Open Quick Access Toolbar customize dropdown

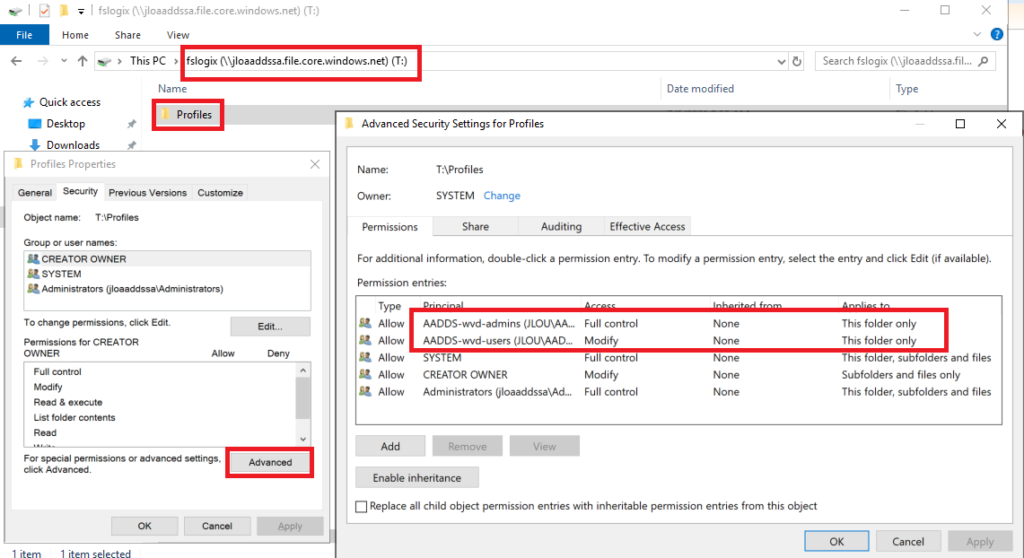(x=81, y=11)
